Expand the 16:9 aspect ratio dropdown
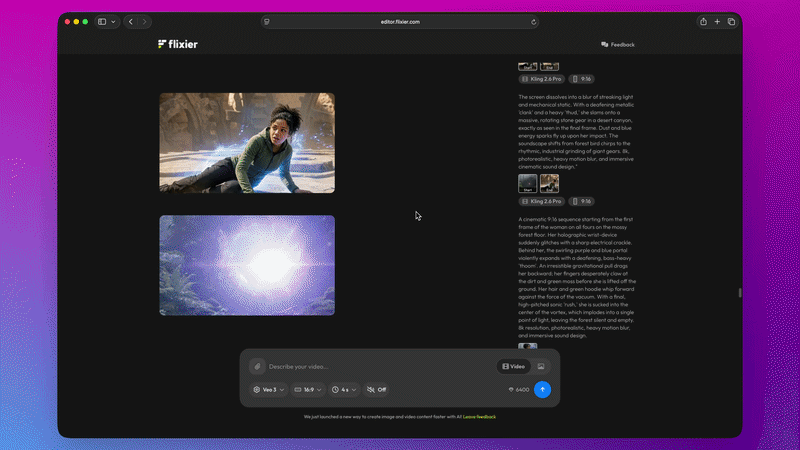The height and width of the screenshot is (450, 800). pyautogui.click(x=308, y=389)
